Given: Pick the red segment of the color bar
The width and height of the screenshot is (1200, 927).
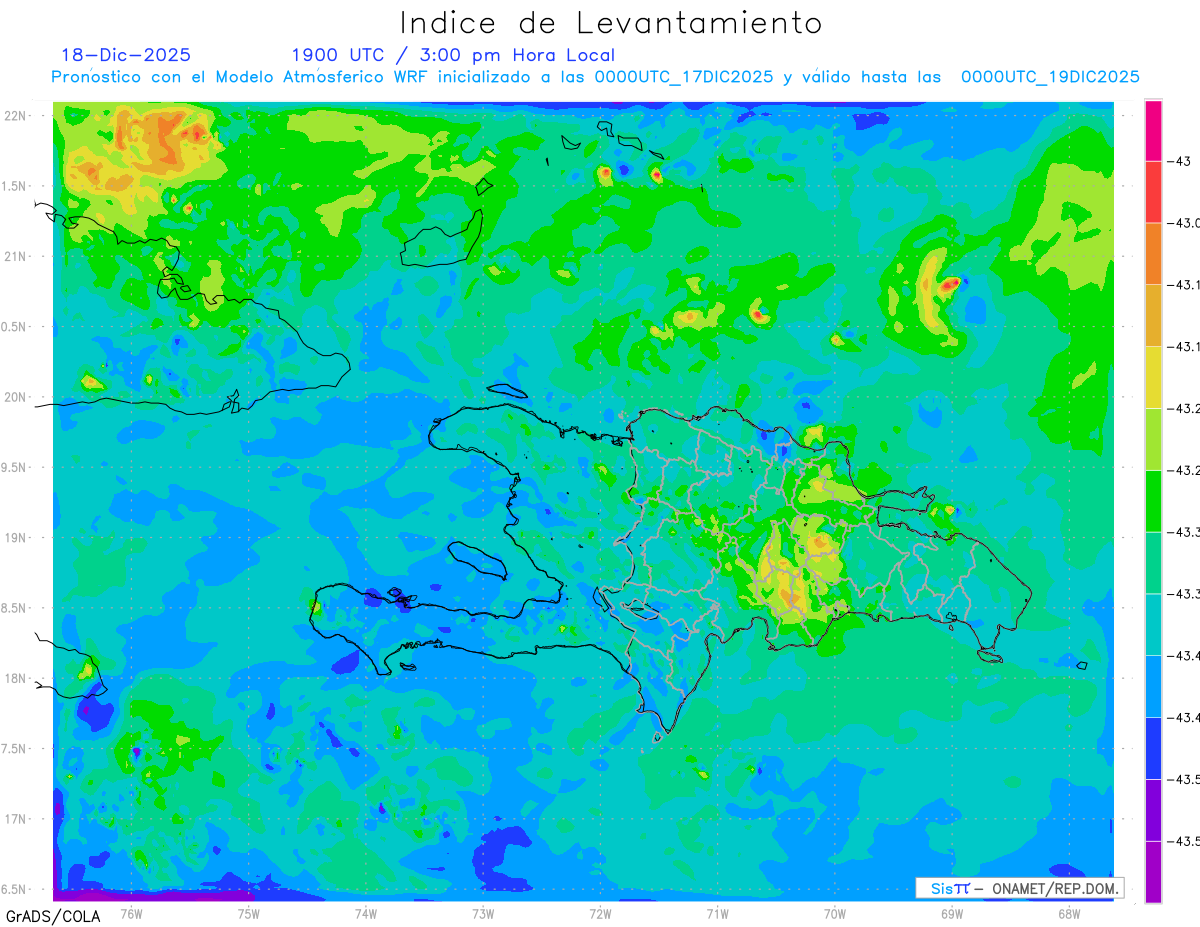Looking at the screenshot, I should (1154, 192).
